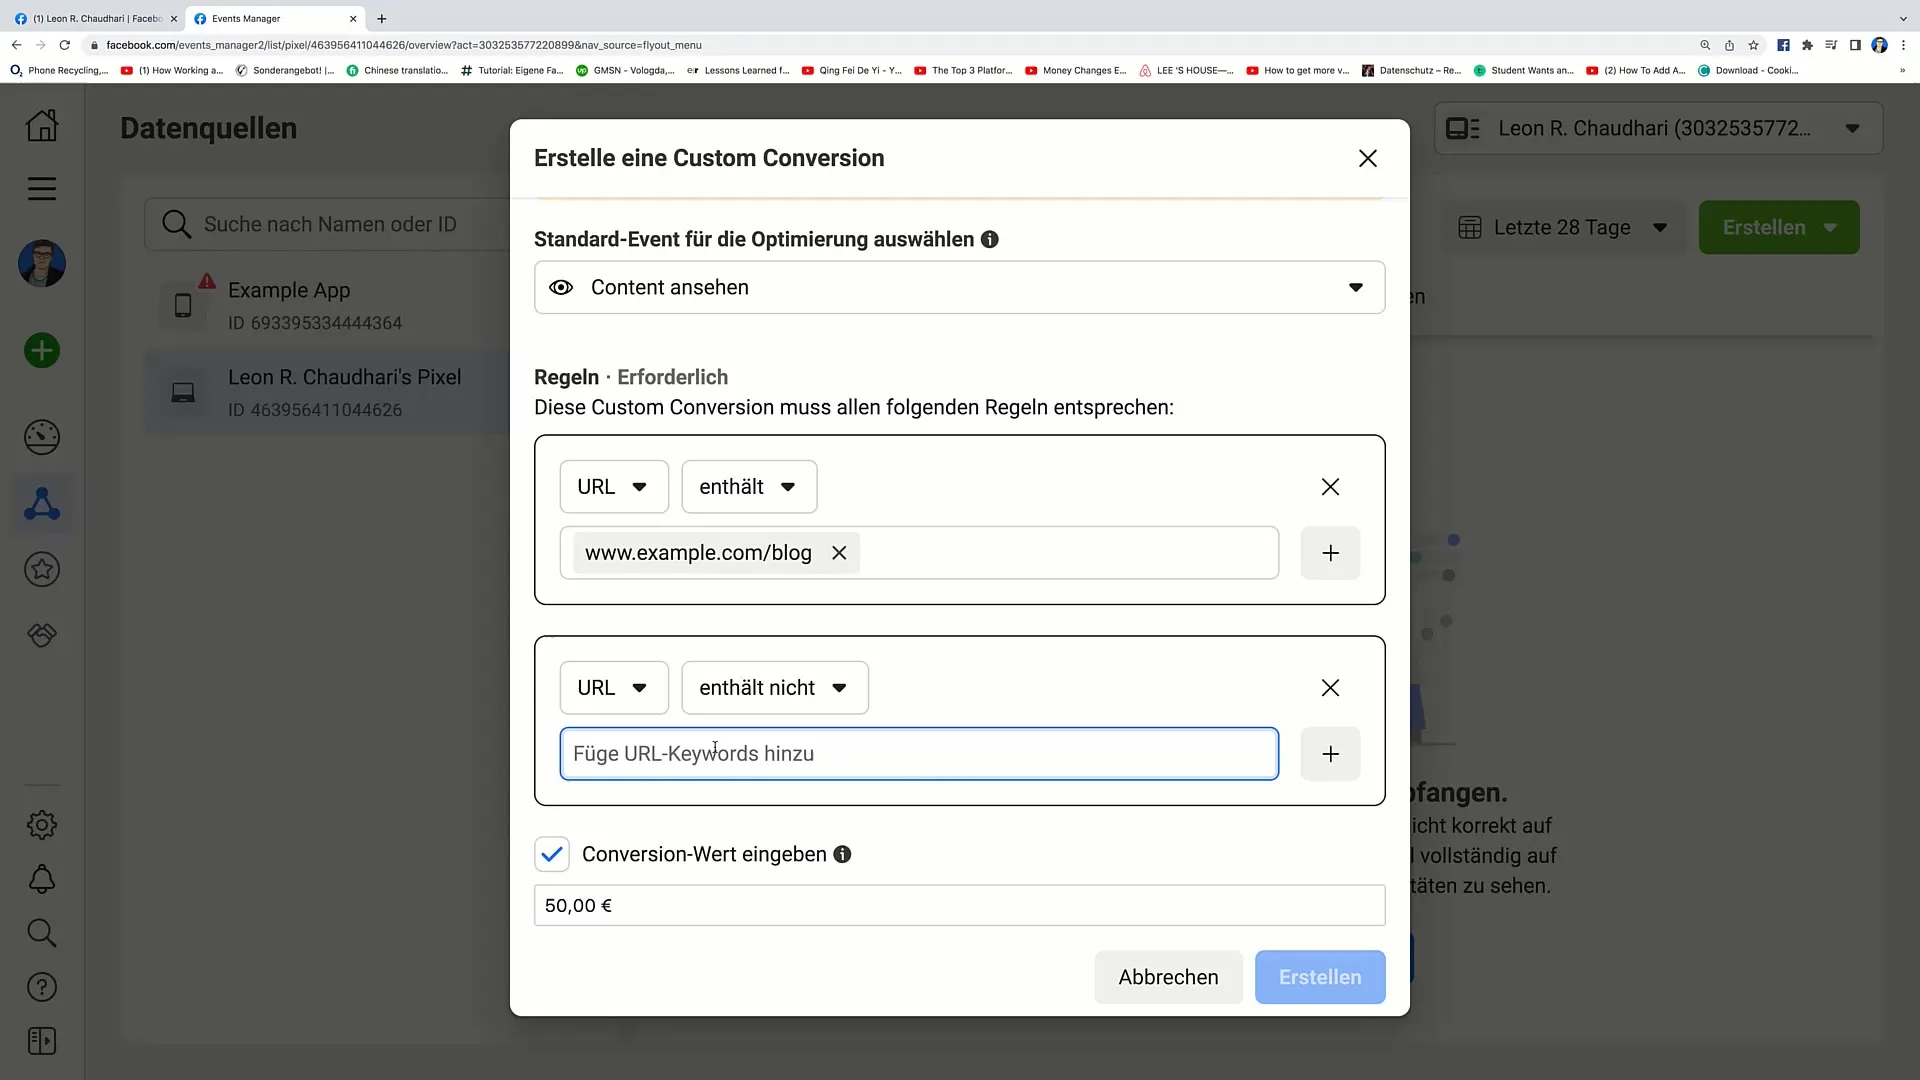Click the search magnifier in sidebar

click(42, 933)
